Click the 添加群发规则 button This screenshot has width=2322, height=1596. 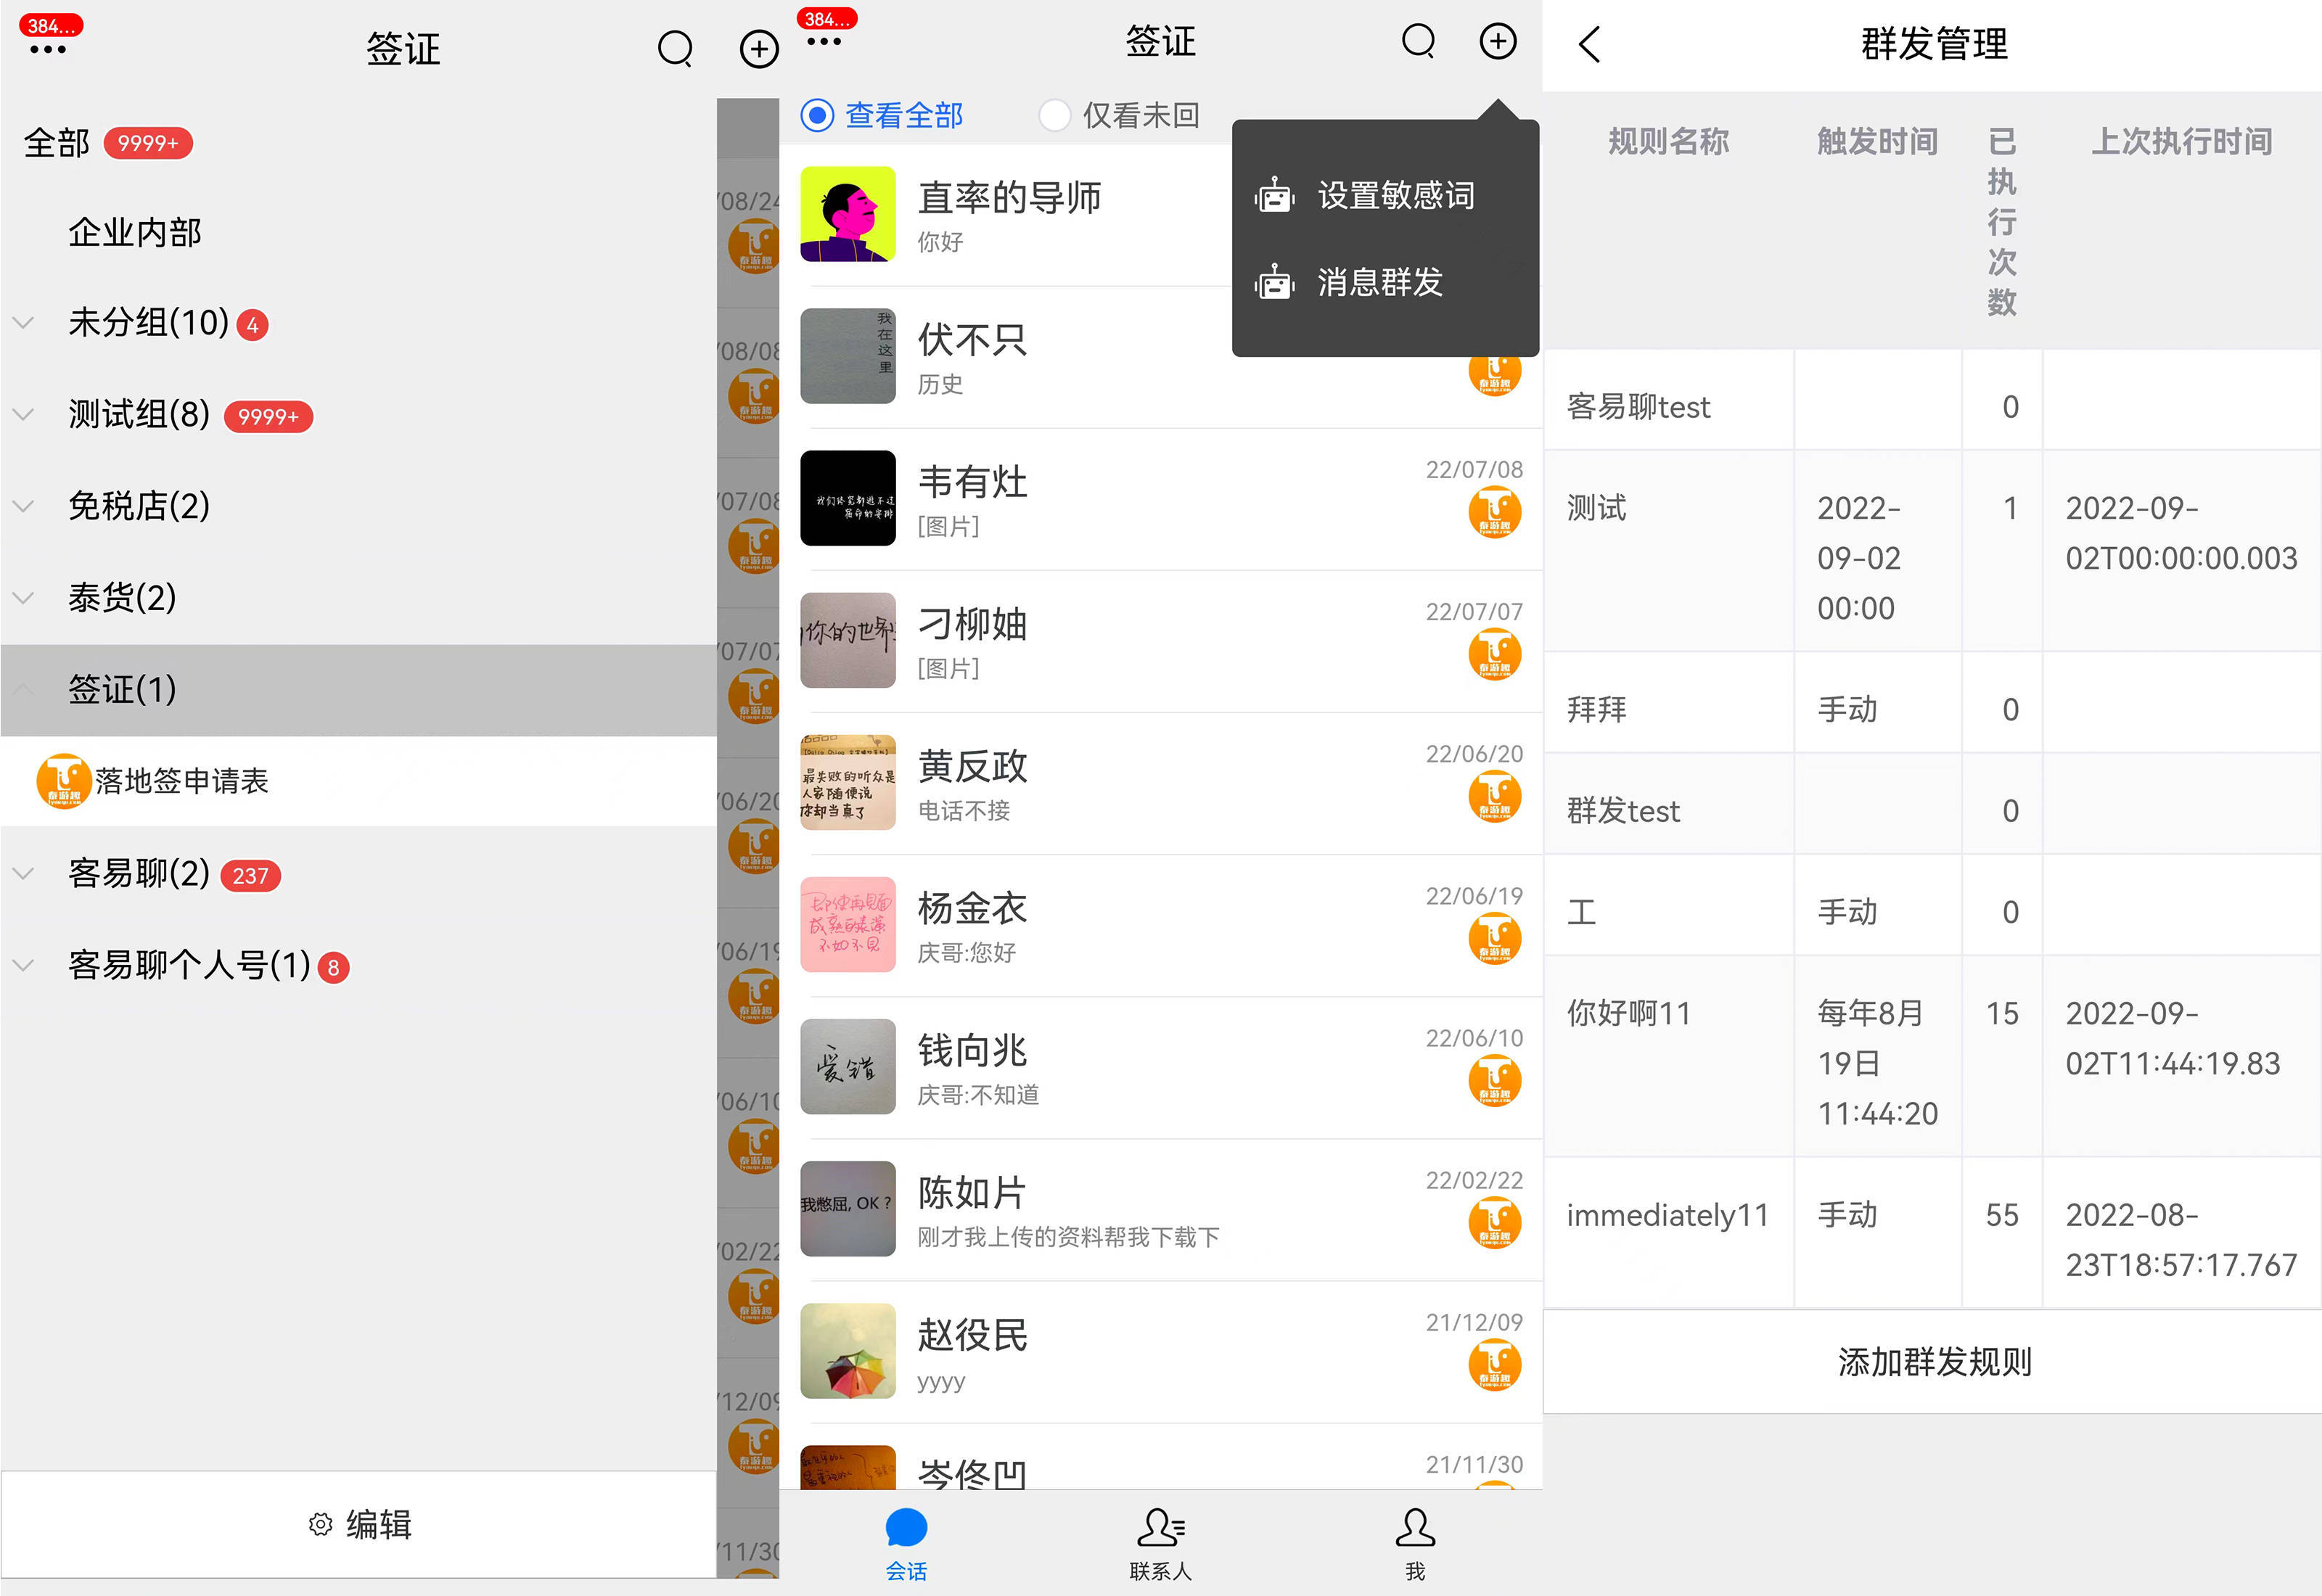click(x=1932, y=1361)
